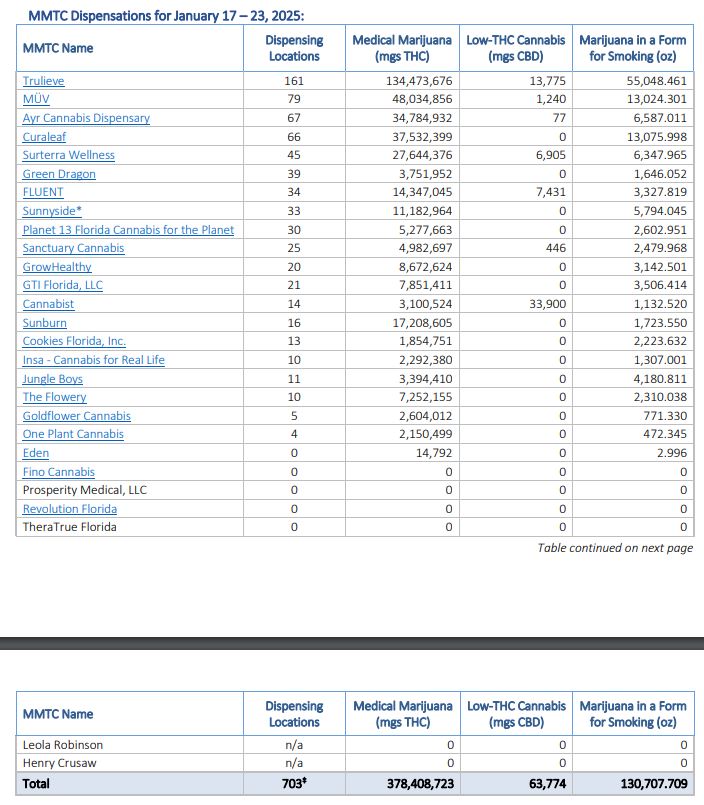Viewport: 704px width, 805px height.
Task: Click the Cannabist hyperlink
Action: tap(48, 304)
